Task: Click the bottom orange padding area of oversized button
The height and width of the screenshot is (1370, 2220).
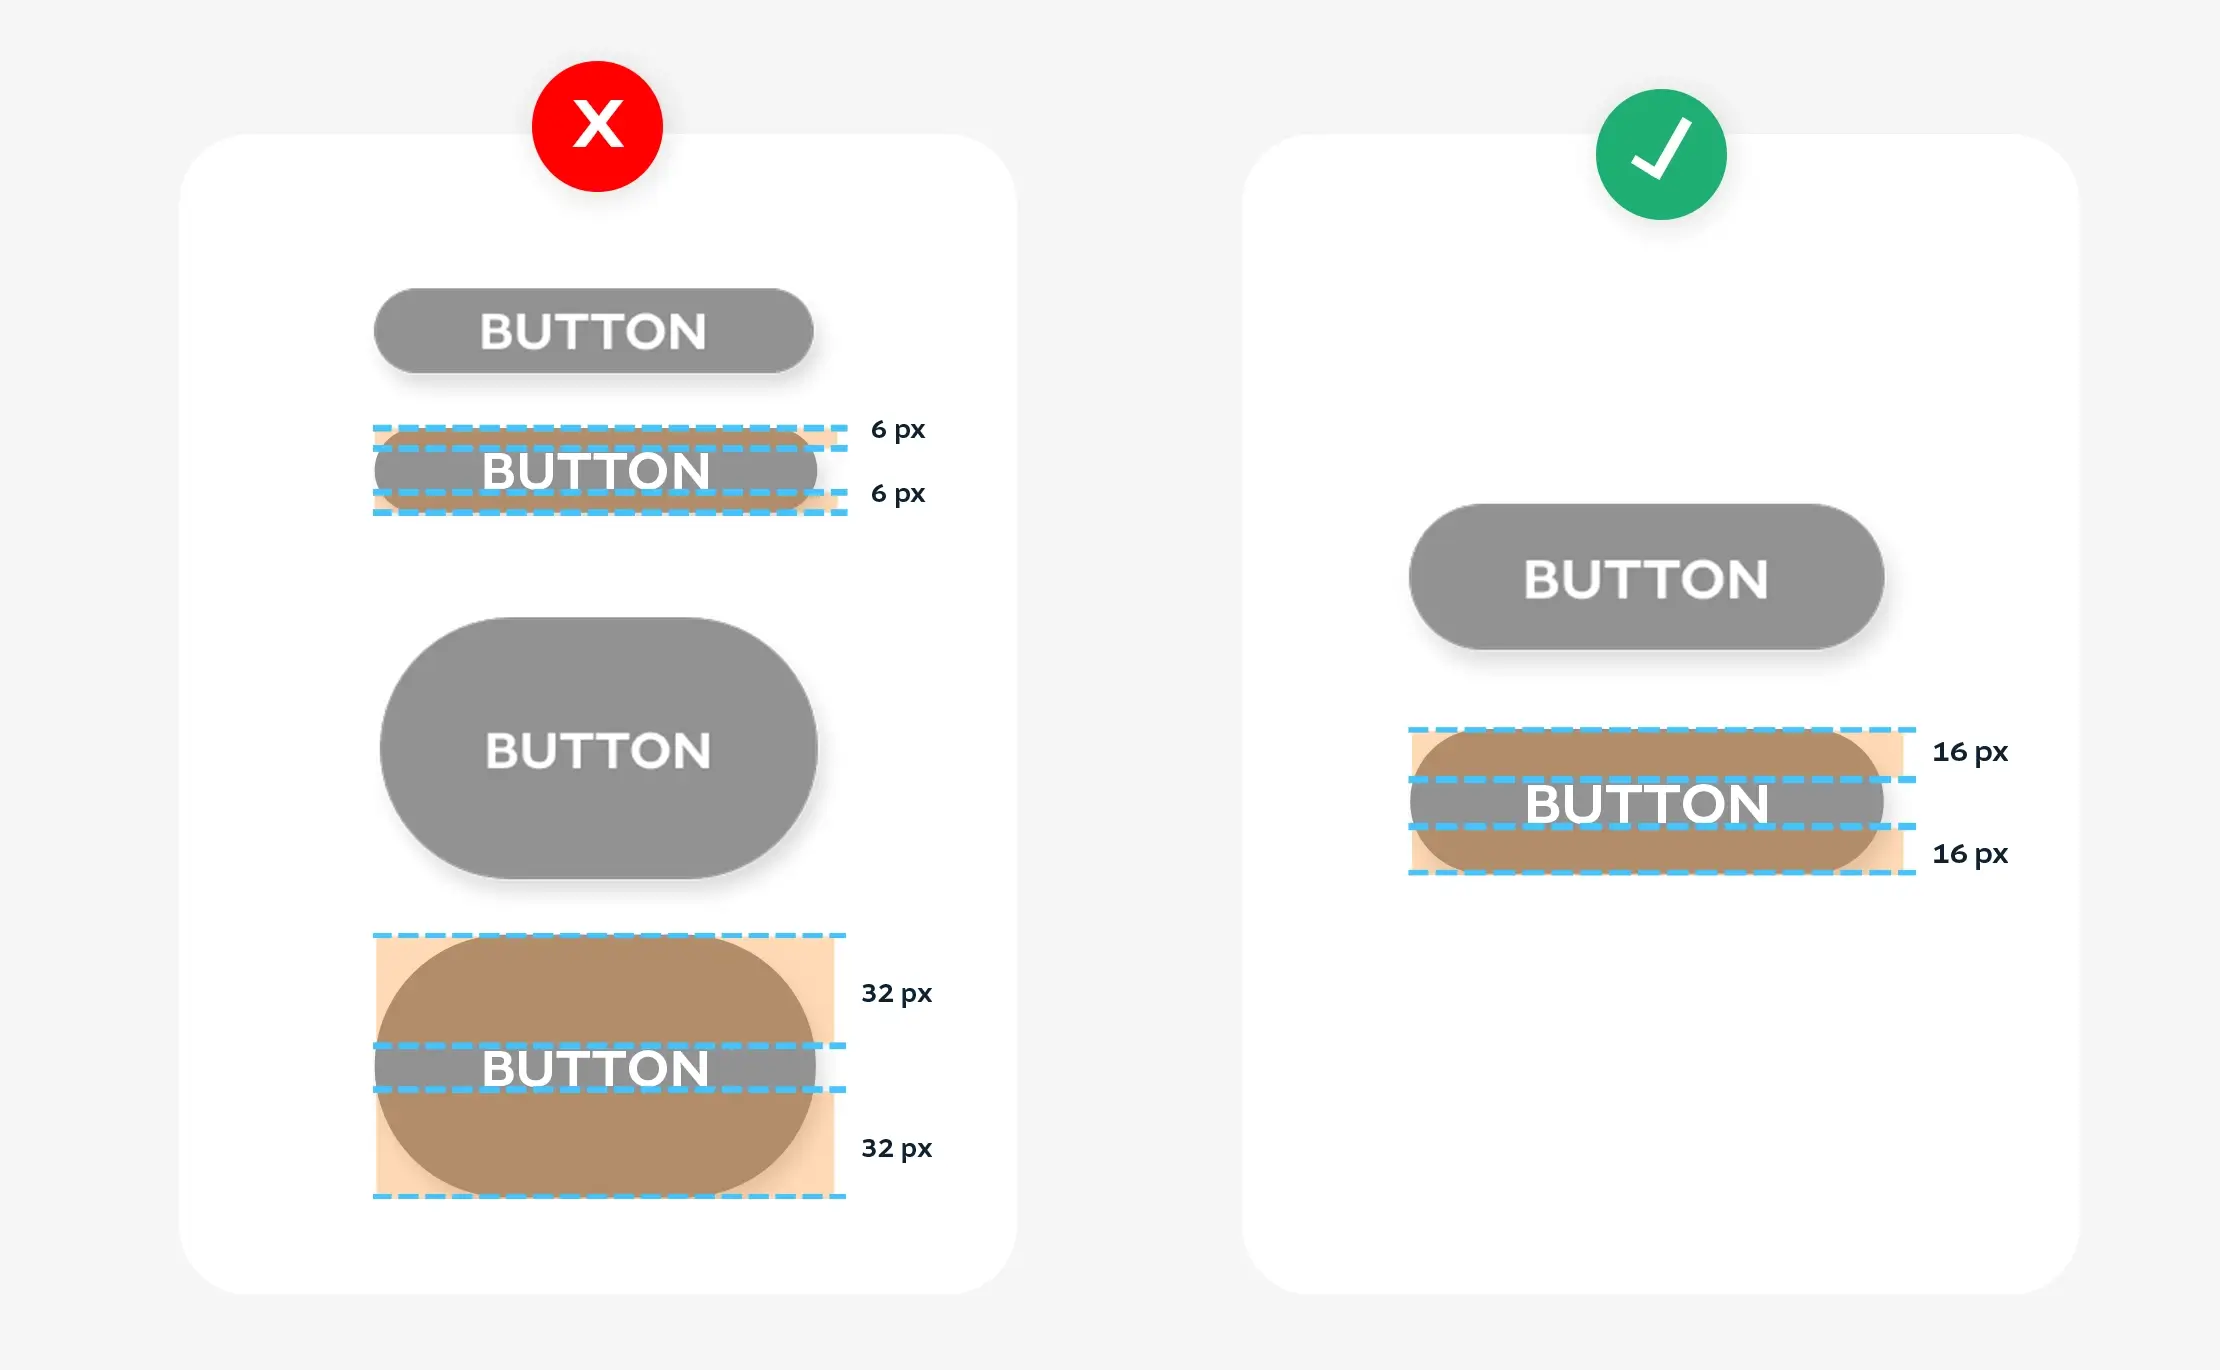Action: tap(605, 1143)
